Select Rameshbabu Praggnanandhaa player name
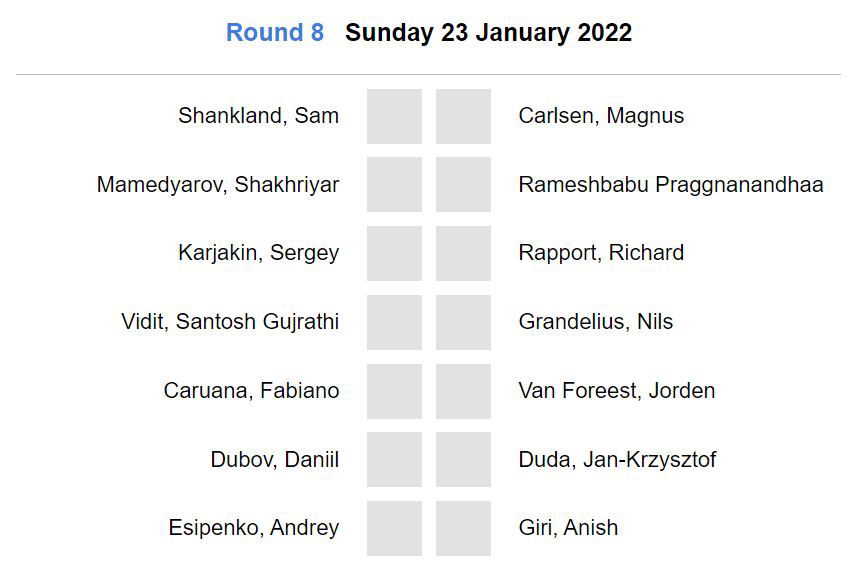847x563 pixels. click(670, 185)
